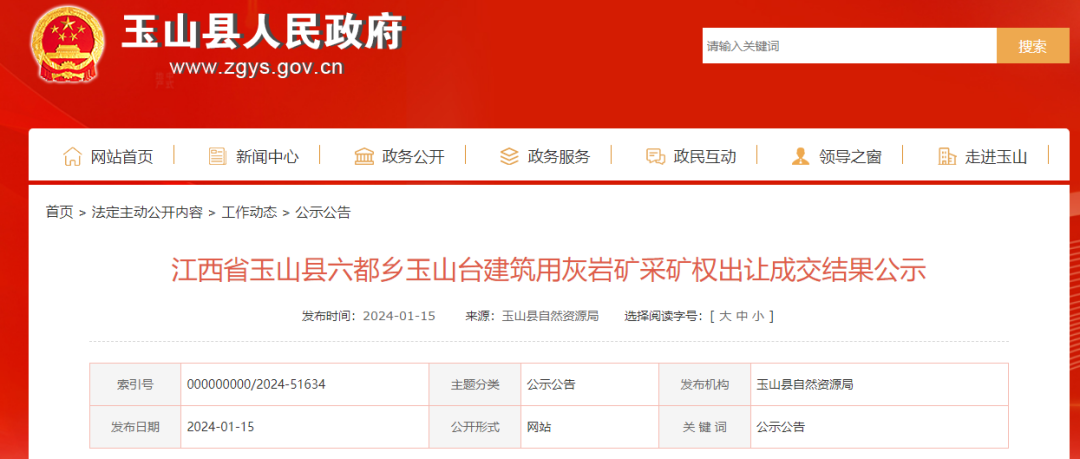The image size is (1080, 459).
Task: Click the layers icon beside 政务服务
Action: click(x=509, y=156)
